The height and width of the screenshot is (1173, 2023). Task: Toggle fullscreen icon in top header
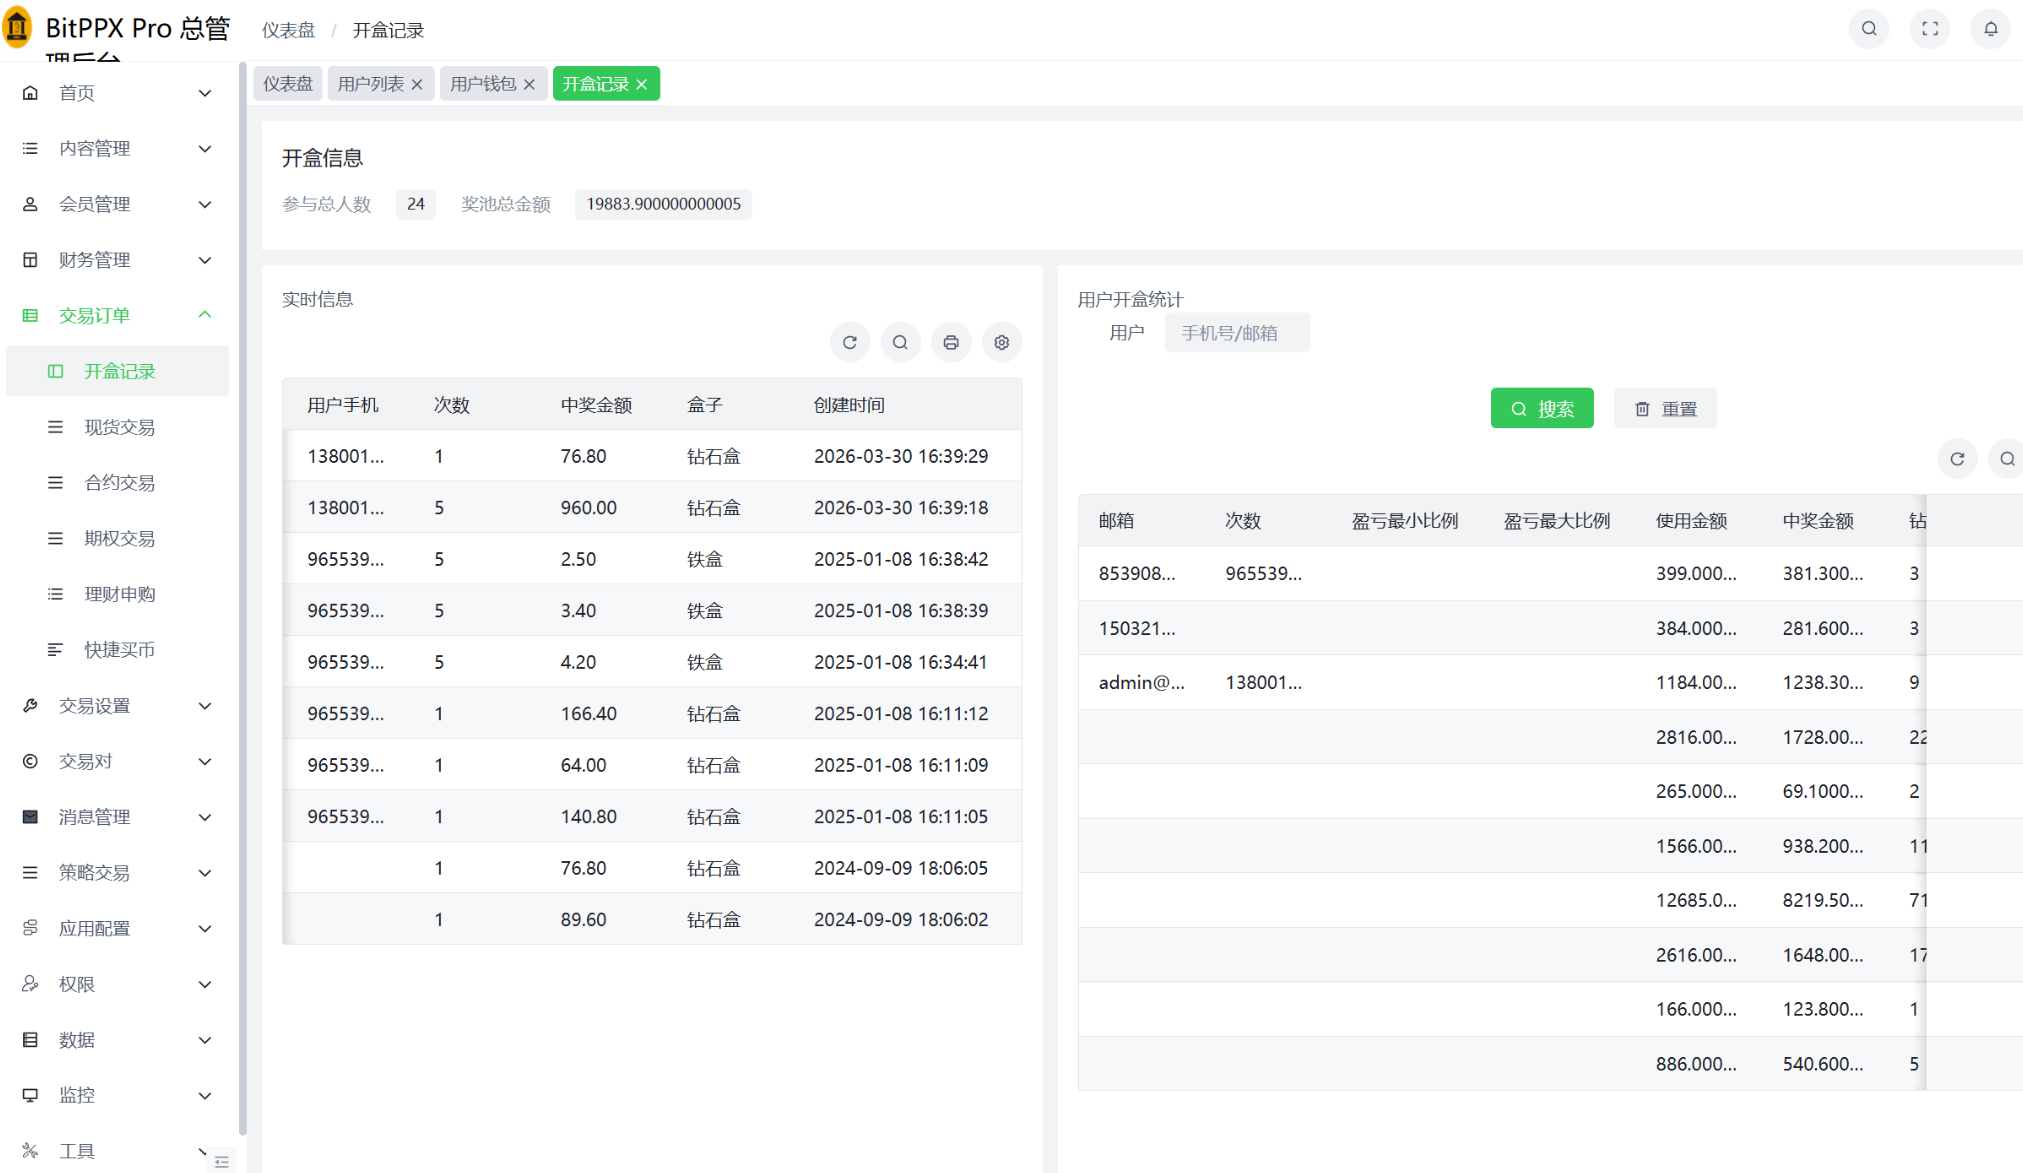[1930, 29]
